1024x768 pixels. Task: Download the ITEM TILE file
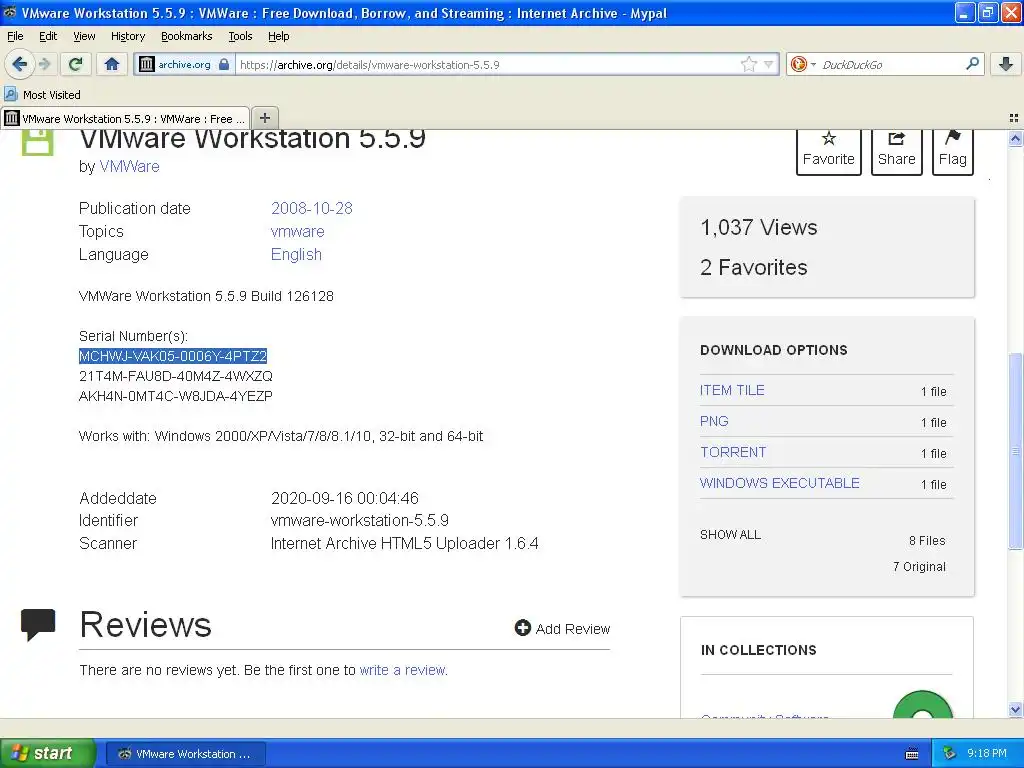pyautogui.click(x=732, y=390)
